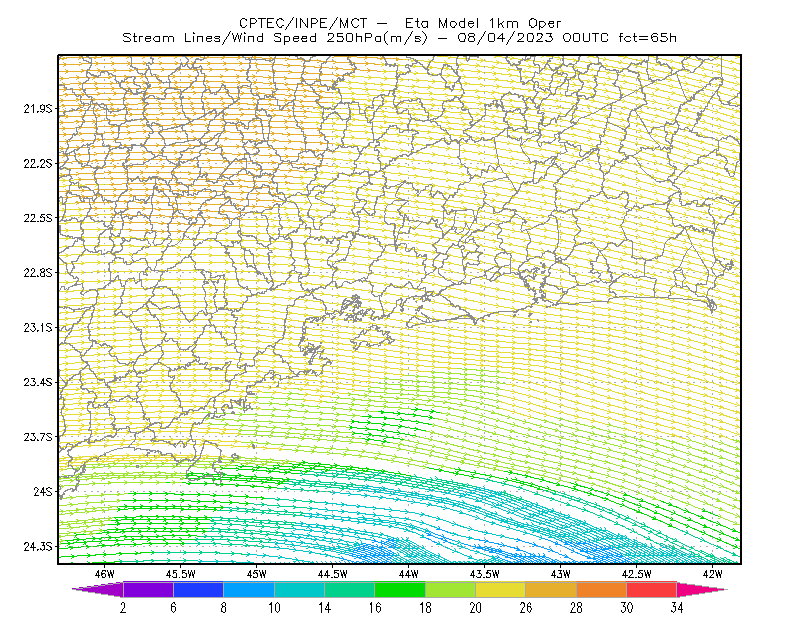Click the purple left arrow of colorbar
This screenshot has width=800, height=618.
pos(98,589)
